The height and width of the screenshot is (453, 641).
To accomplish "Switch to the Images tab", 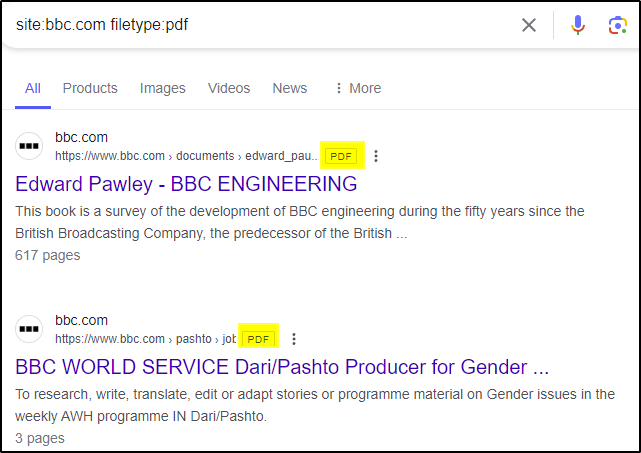I will point(163,88).
